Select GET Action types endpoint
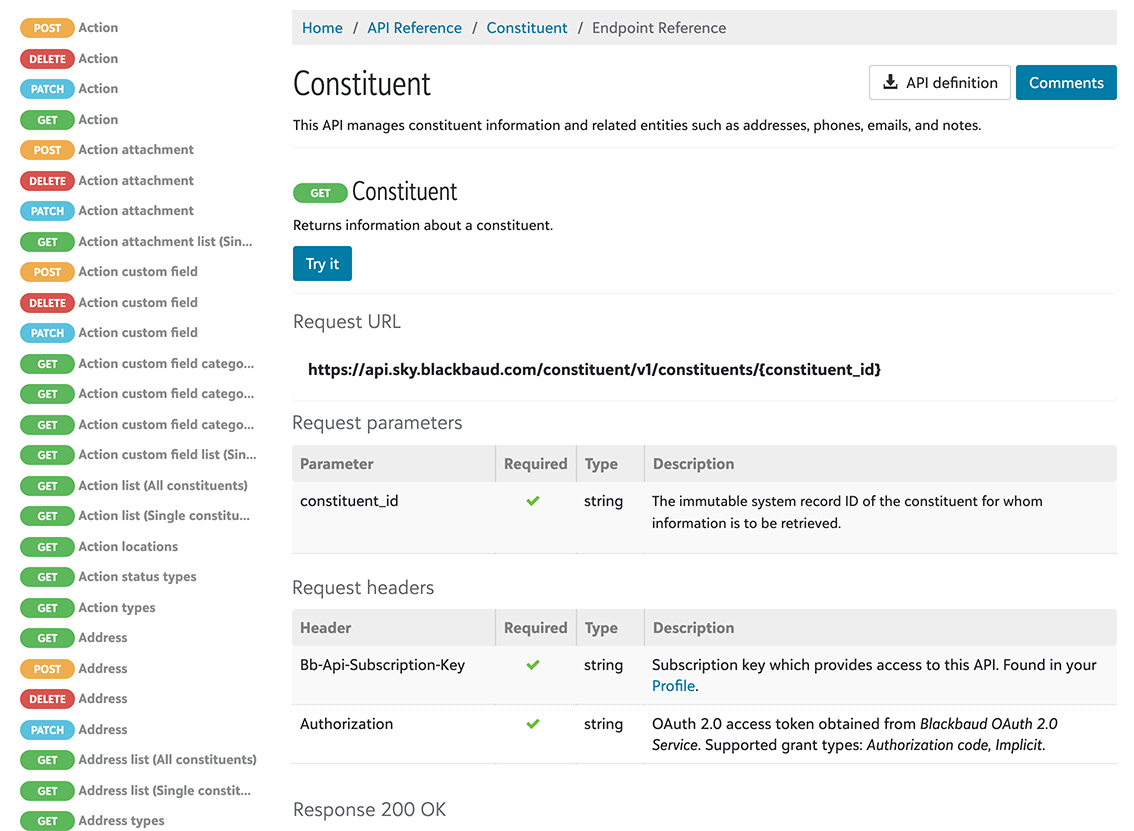 [117, 608]
